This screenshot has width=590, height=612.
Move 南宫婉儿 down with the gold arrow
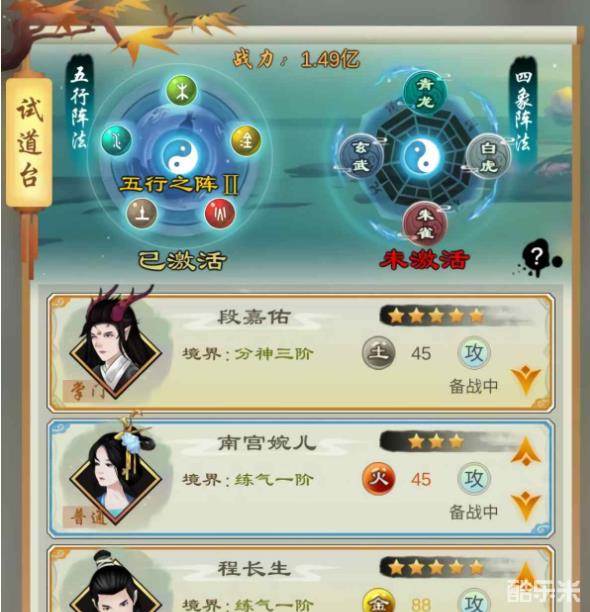(526, 506)
